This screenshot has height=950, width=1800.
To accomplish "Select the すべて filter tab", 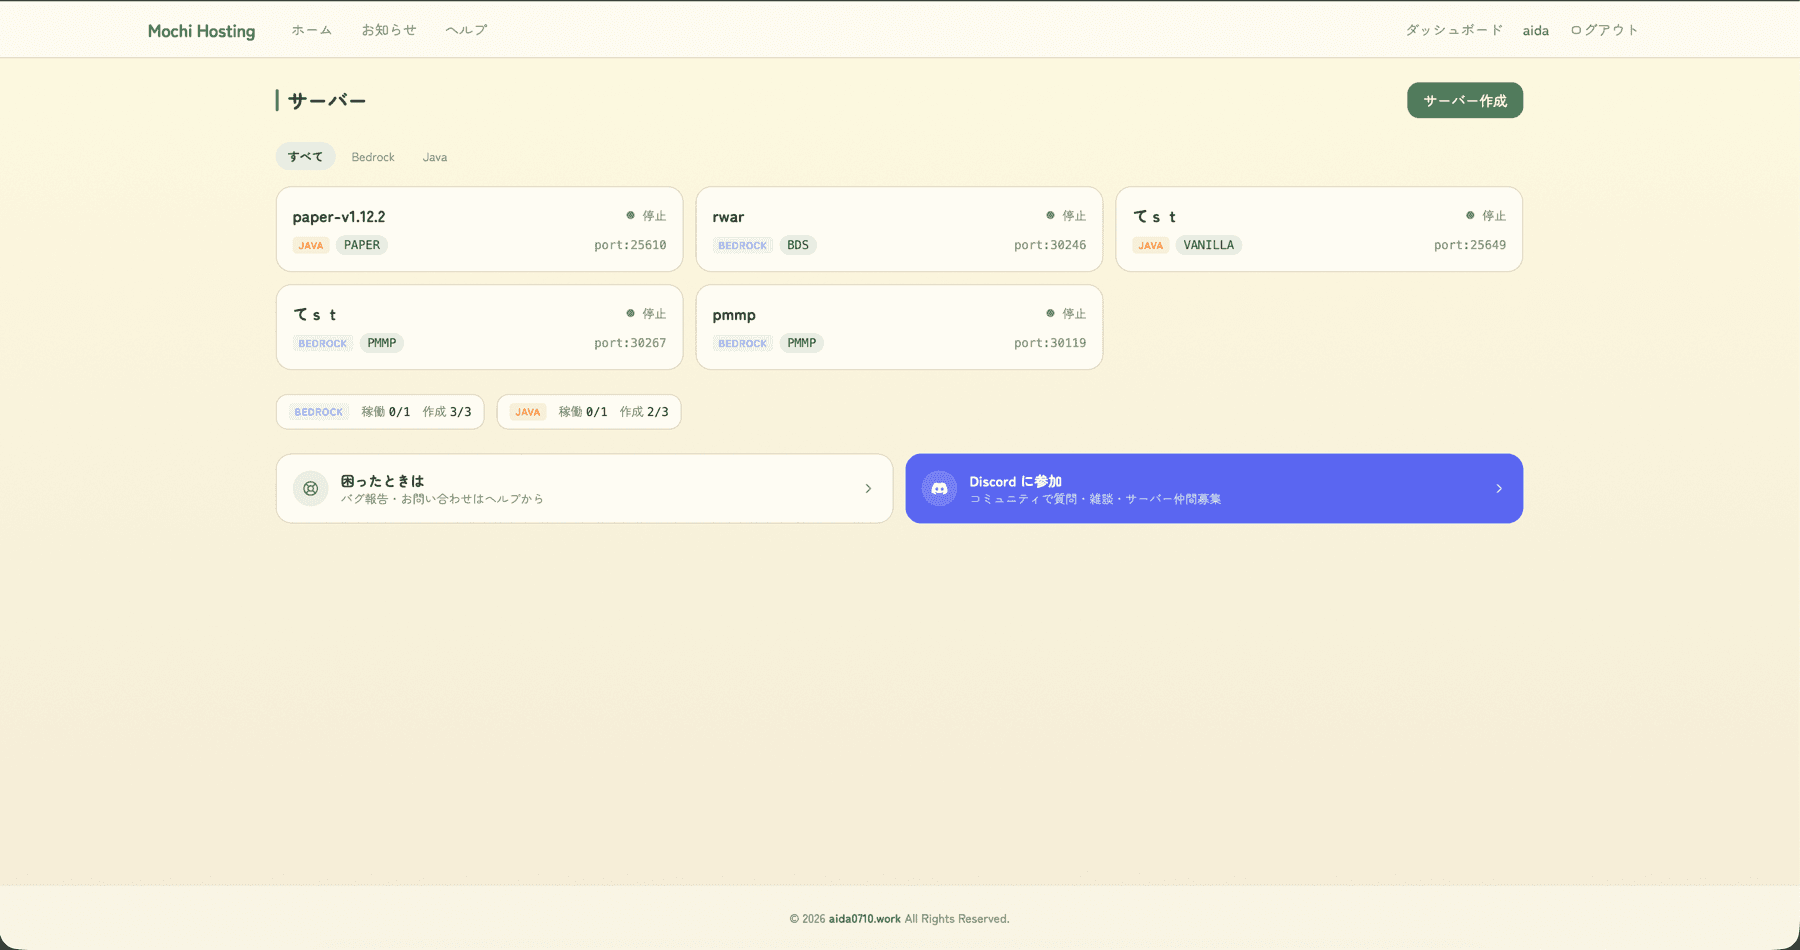I will click(306, 157).
